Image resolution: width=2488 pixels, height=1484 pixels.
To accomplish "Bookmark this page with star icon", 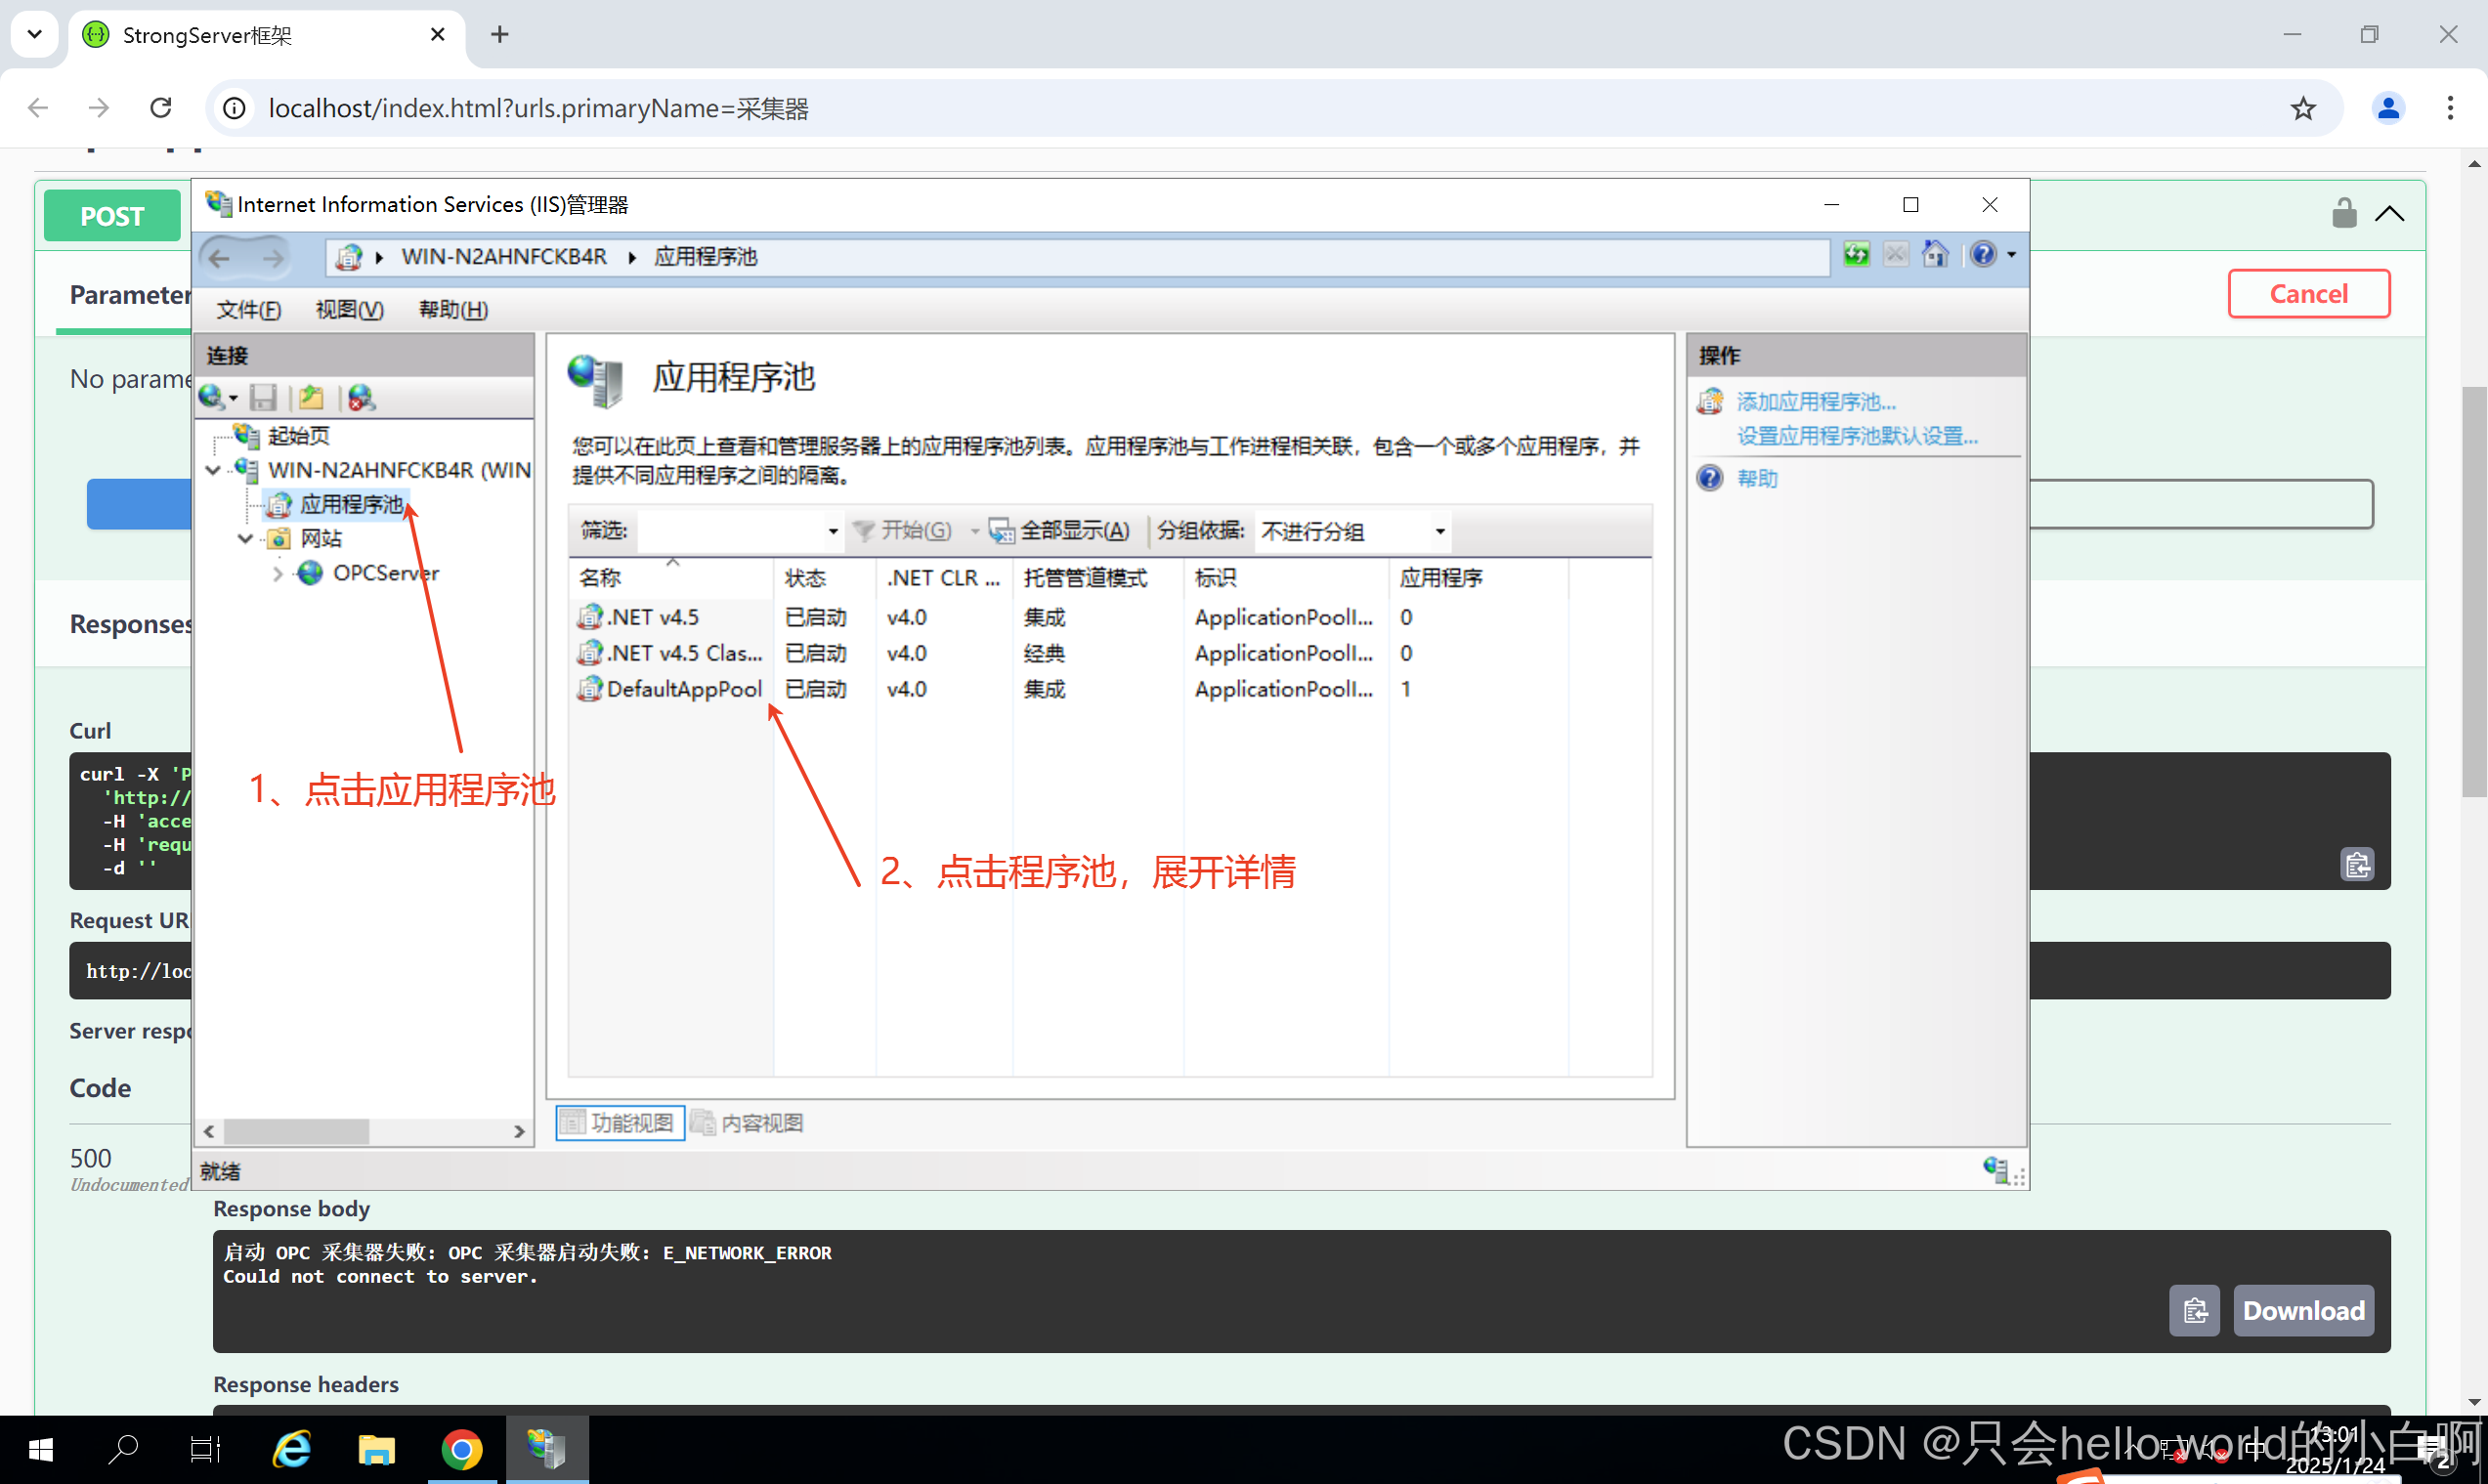I will [x=2303, y=108].
